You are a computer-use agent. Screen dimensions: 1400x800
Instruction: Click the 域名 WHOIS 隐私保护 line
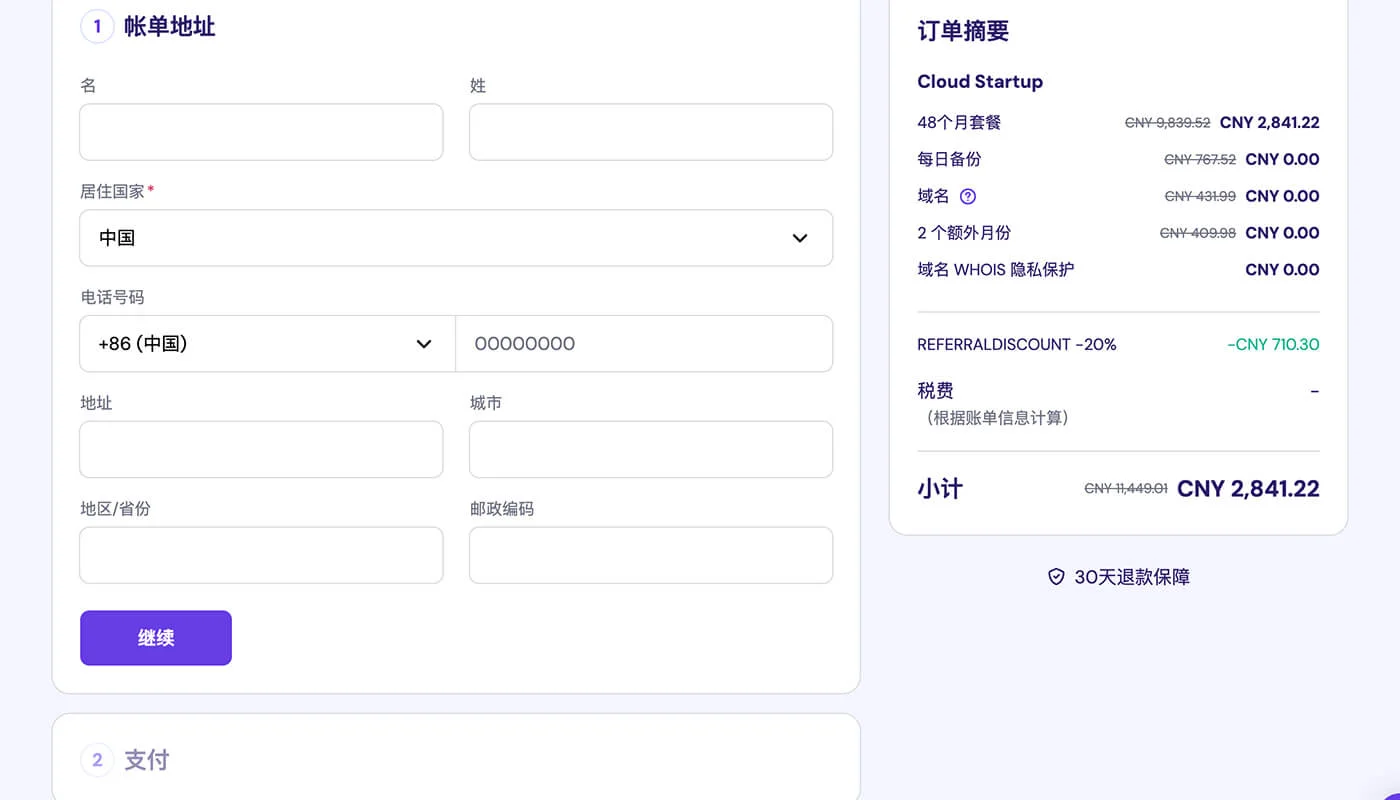click(x=995, y=269)
